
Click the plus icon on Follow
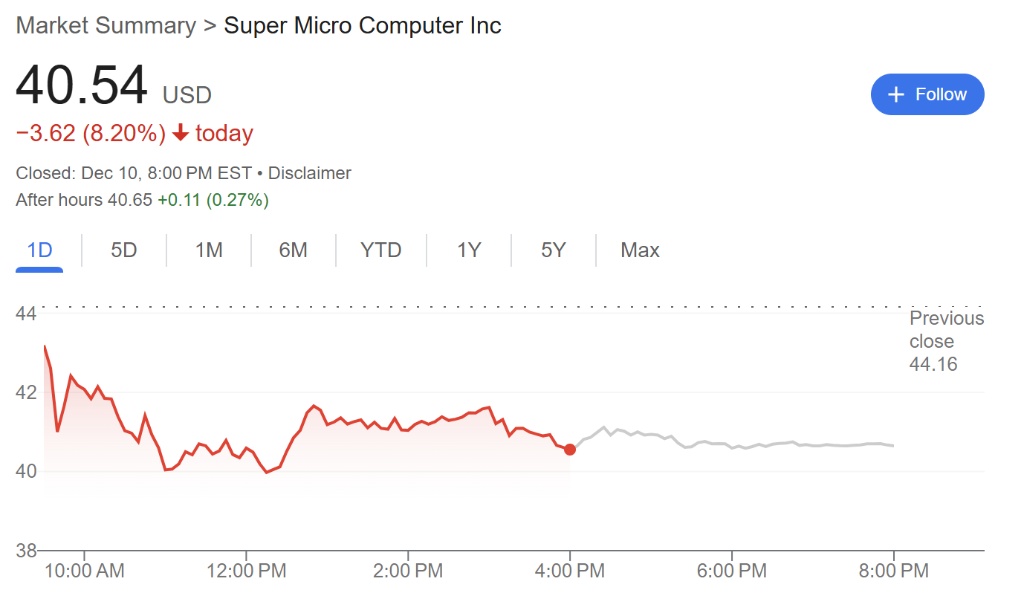(x=896, y=94)
